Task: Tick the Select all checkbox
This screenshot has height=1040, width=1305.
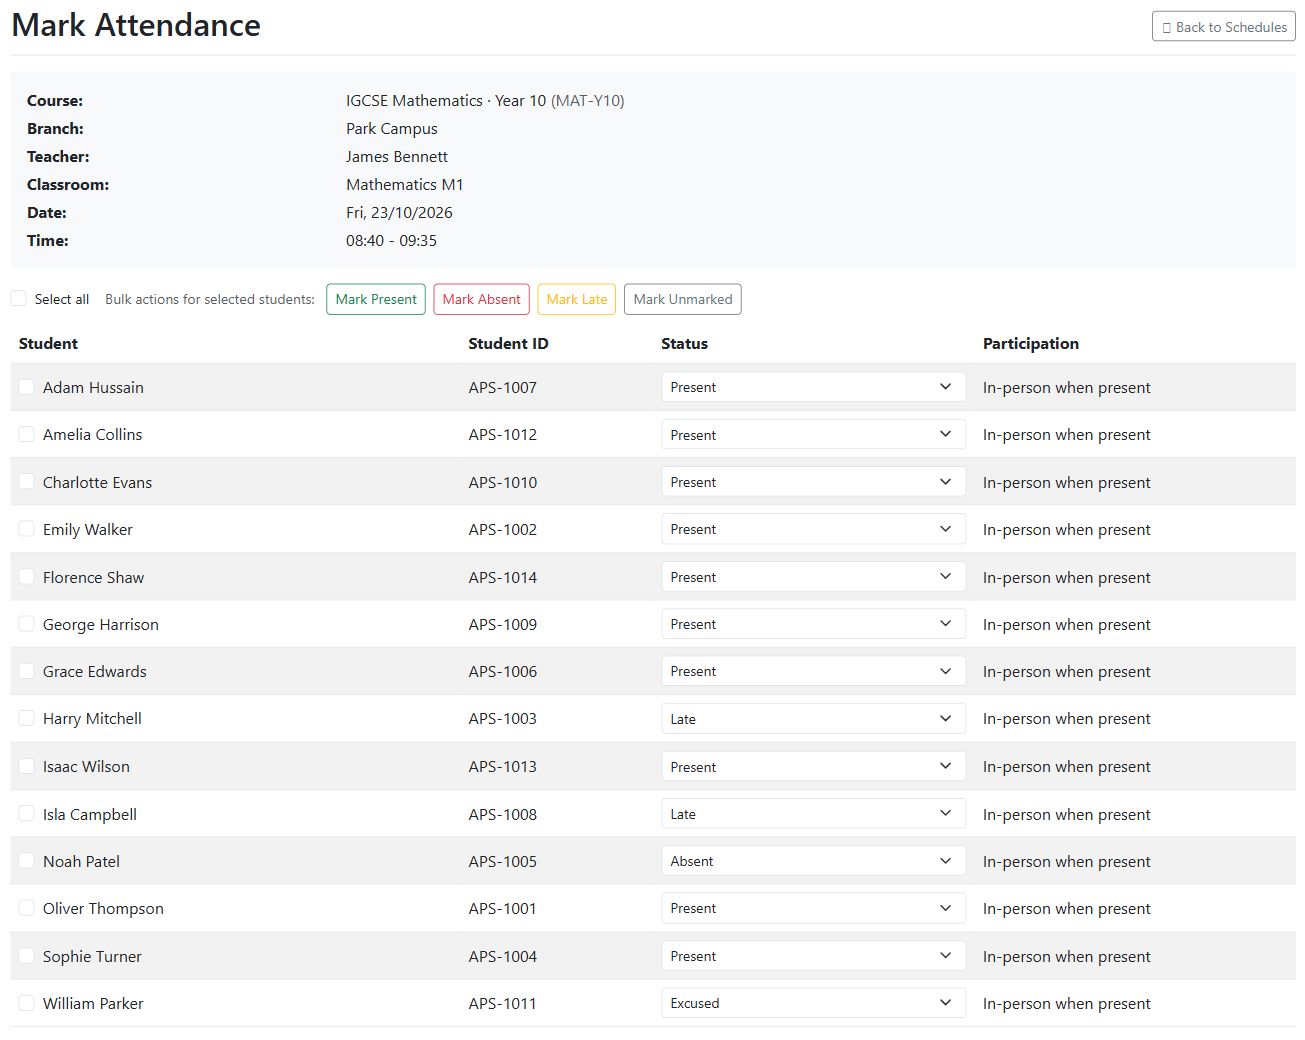Action: (x=19, y=298)
